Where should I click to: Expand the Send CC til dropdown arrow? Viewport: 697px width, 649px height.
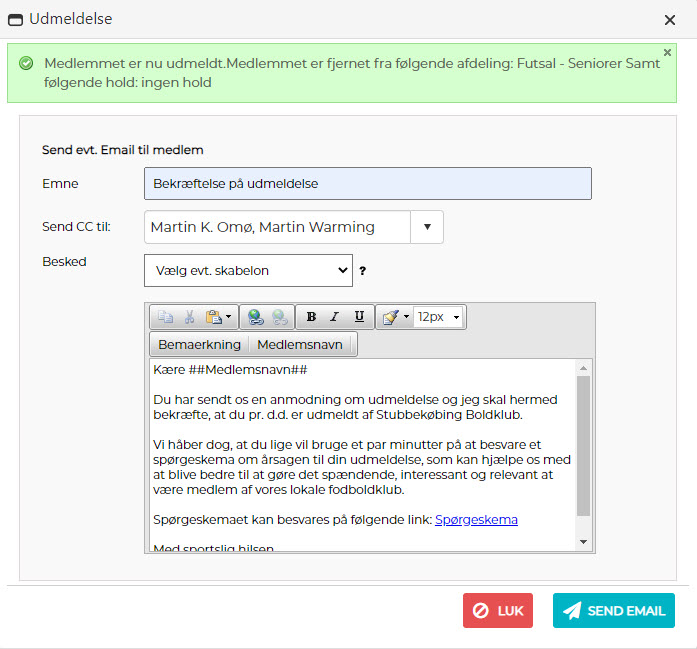427,227
